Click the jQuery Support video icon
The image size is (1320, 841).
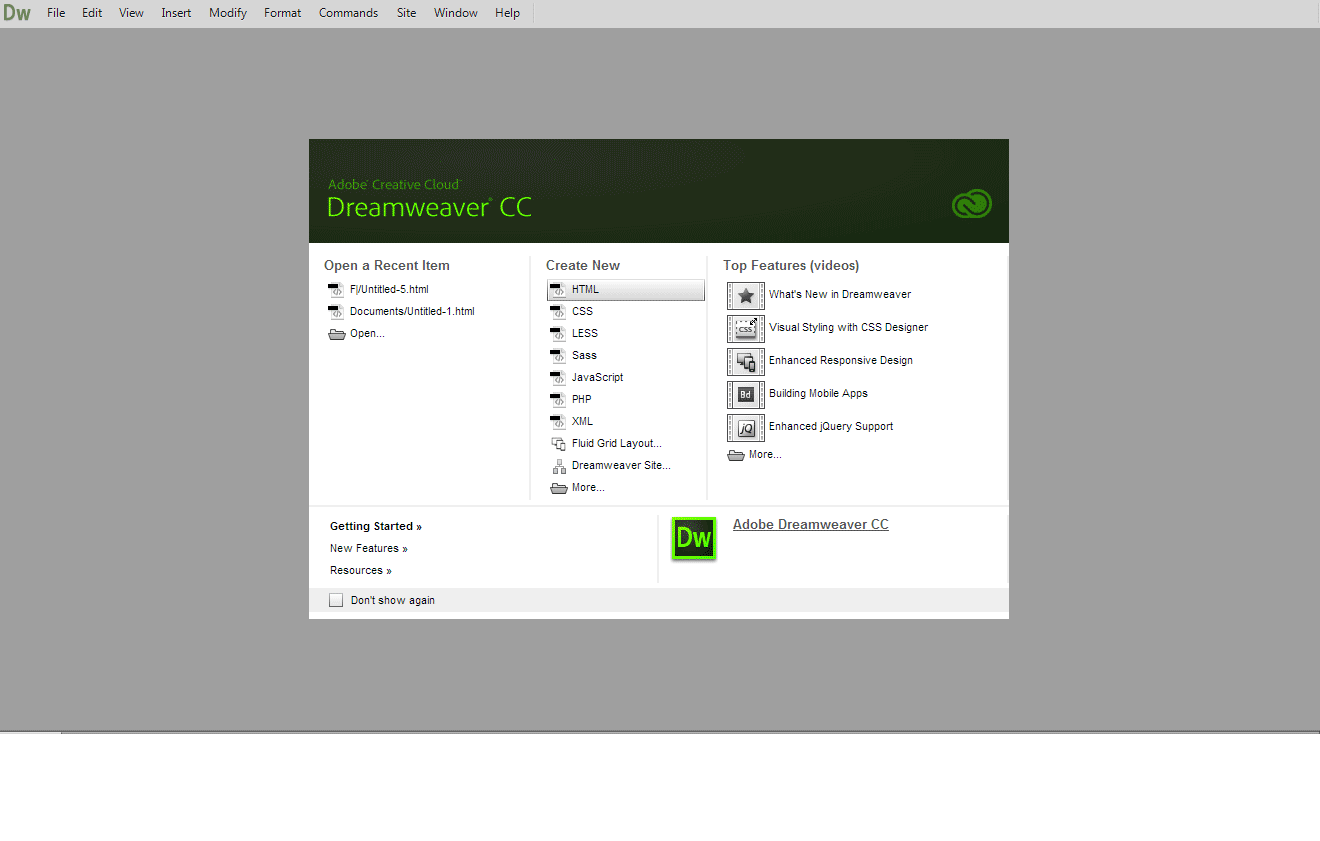(x=746, y=427)
